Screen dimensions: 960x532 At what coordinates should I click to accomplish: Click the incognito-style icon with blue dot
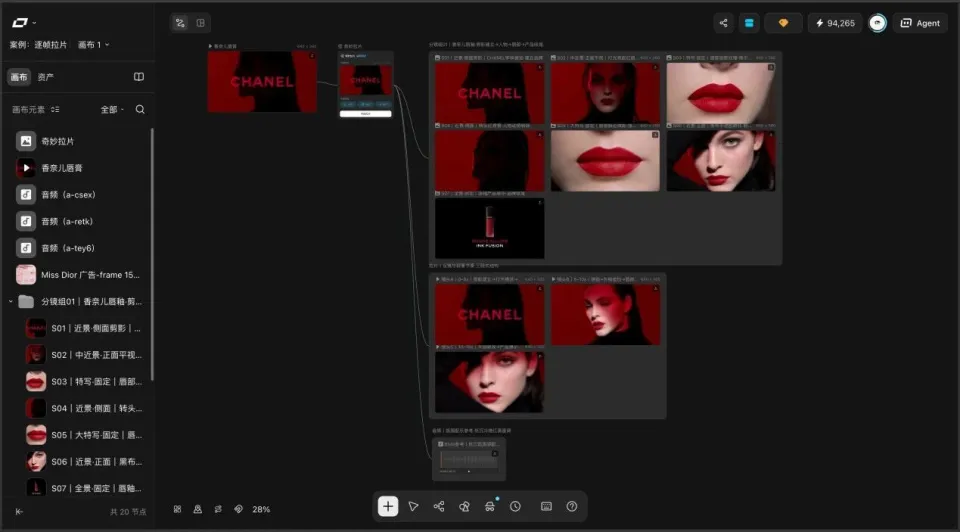[490, 506]
